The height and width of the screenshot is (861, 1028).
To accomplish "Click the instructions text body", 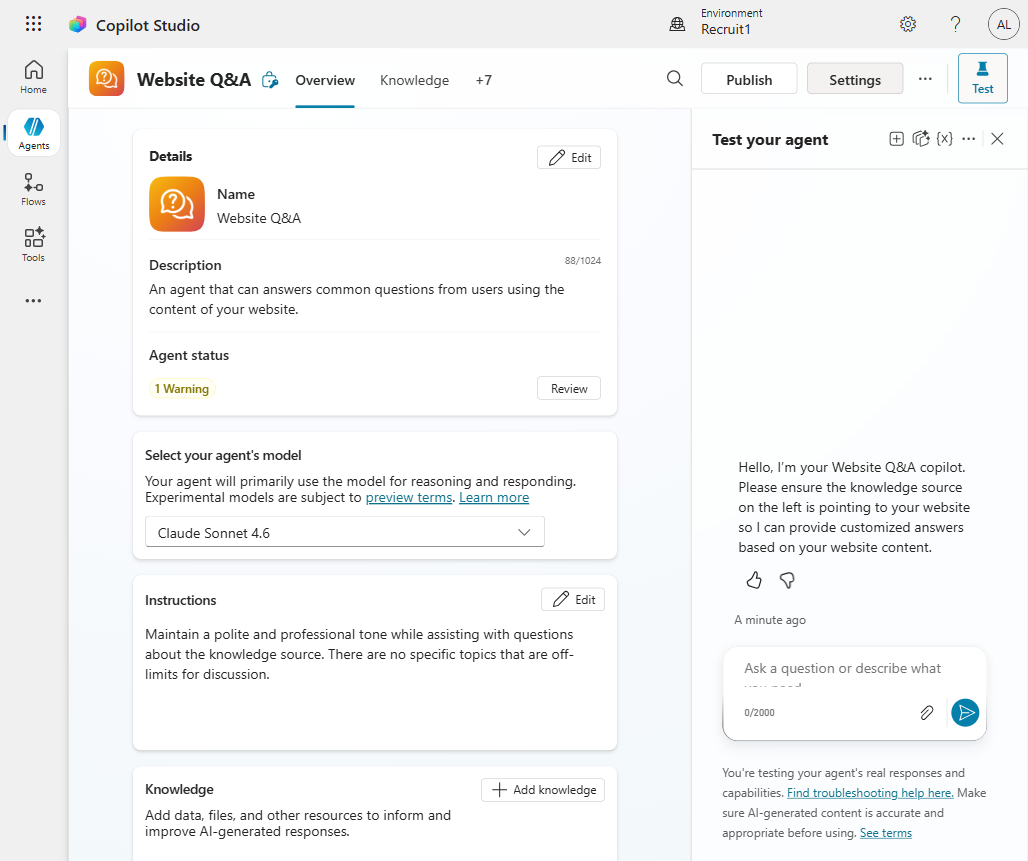I will (x=359, y=654).
